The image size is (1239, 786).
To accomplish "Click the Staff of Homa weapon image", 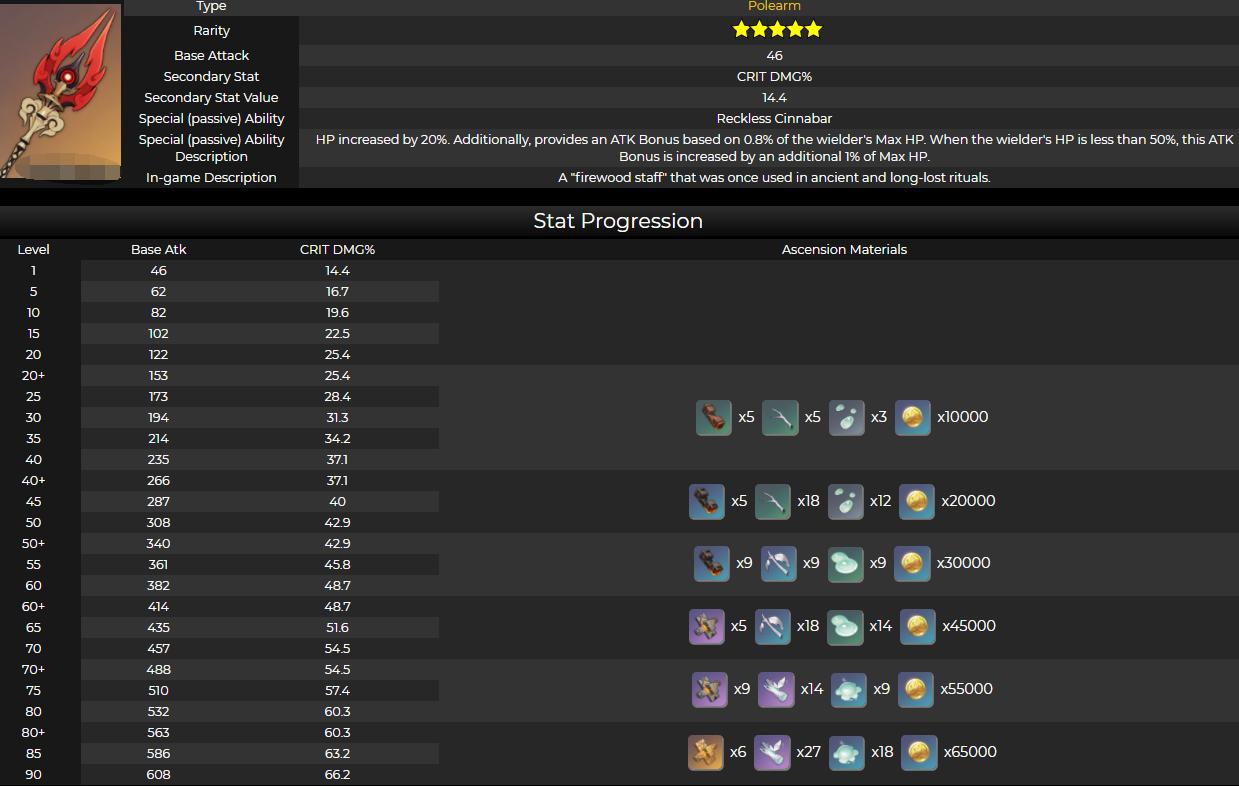I will pos(60,92).
